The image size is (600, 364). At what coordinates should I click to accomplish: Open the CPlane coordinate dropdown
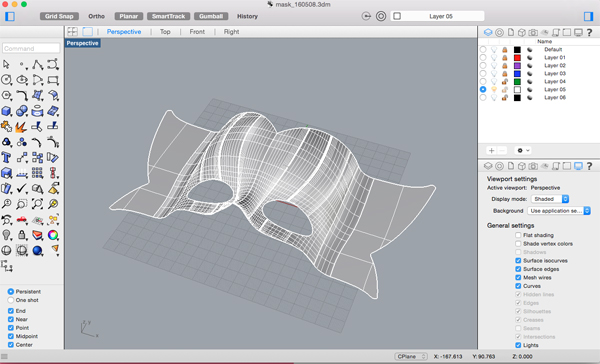click(x=411, y=356)
